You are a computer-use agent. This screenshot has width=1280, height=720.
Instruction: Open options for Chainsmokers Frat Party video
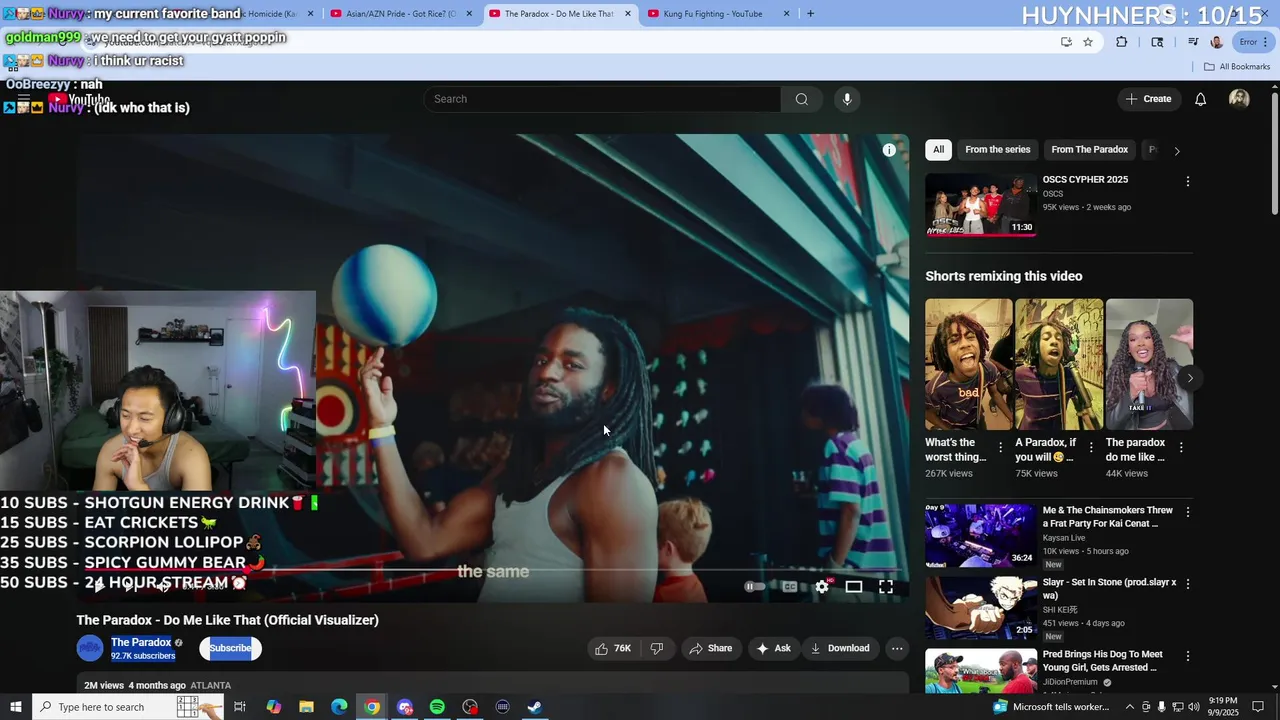(1188, 512)
